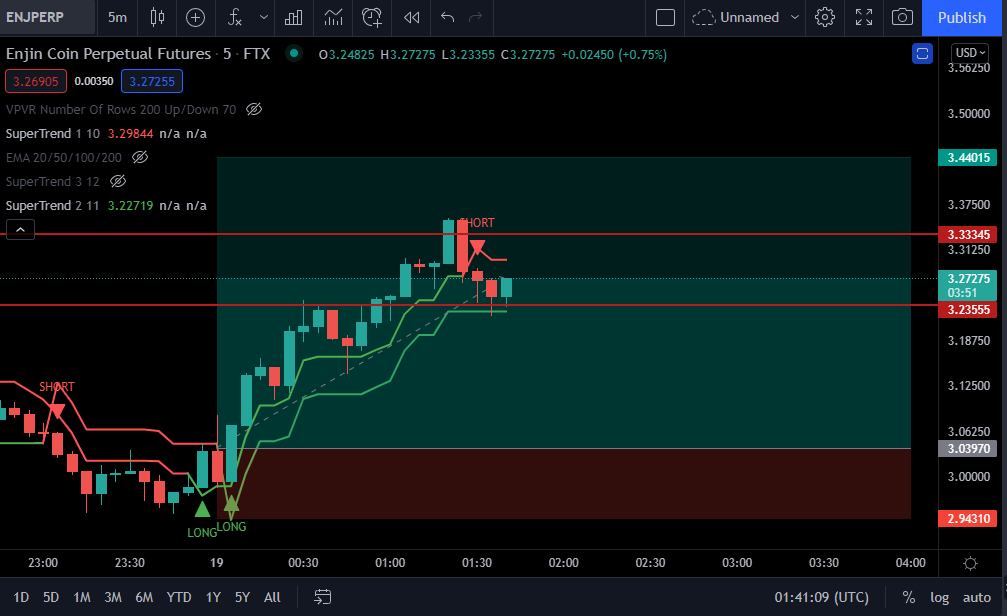Toggle the percent scale
Screen dimensions: 1007x616
pyautogui.click(x=909, y=597)
